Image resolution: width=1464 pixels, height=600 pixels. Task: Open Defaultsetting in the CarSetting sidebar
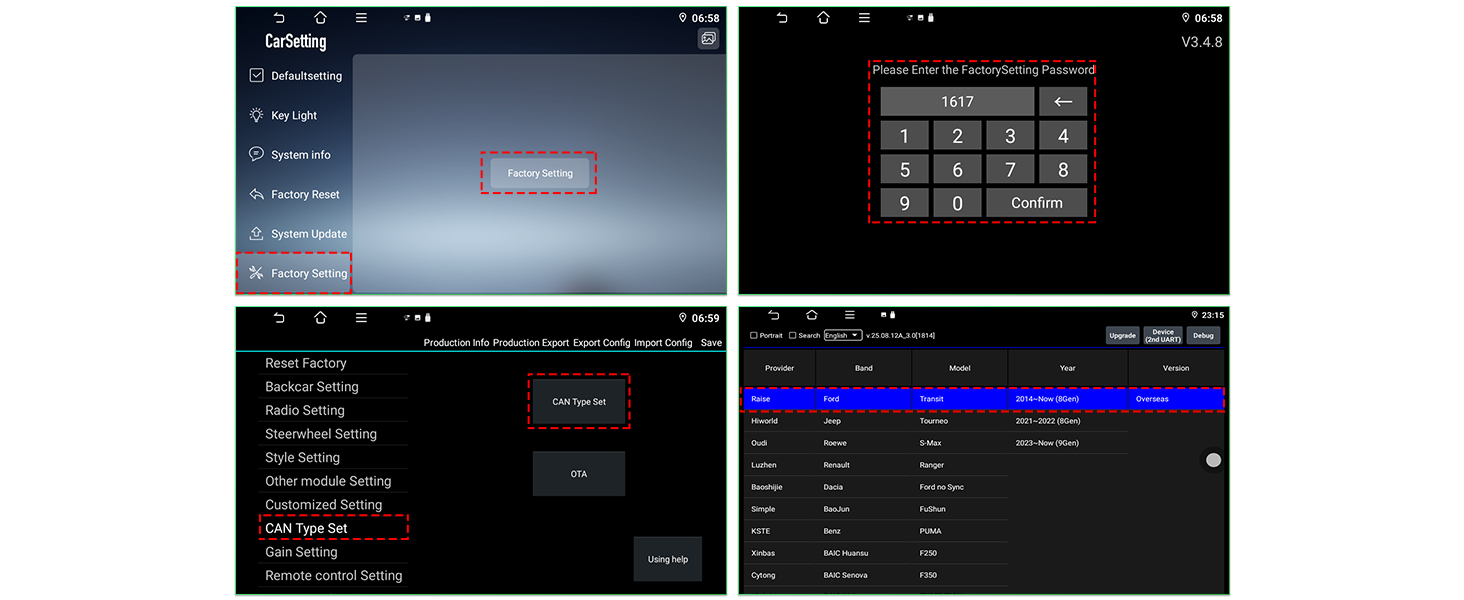[295, 76]
